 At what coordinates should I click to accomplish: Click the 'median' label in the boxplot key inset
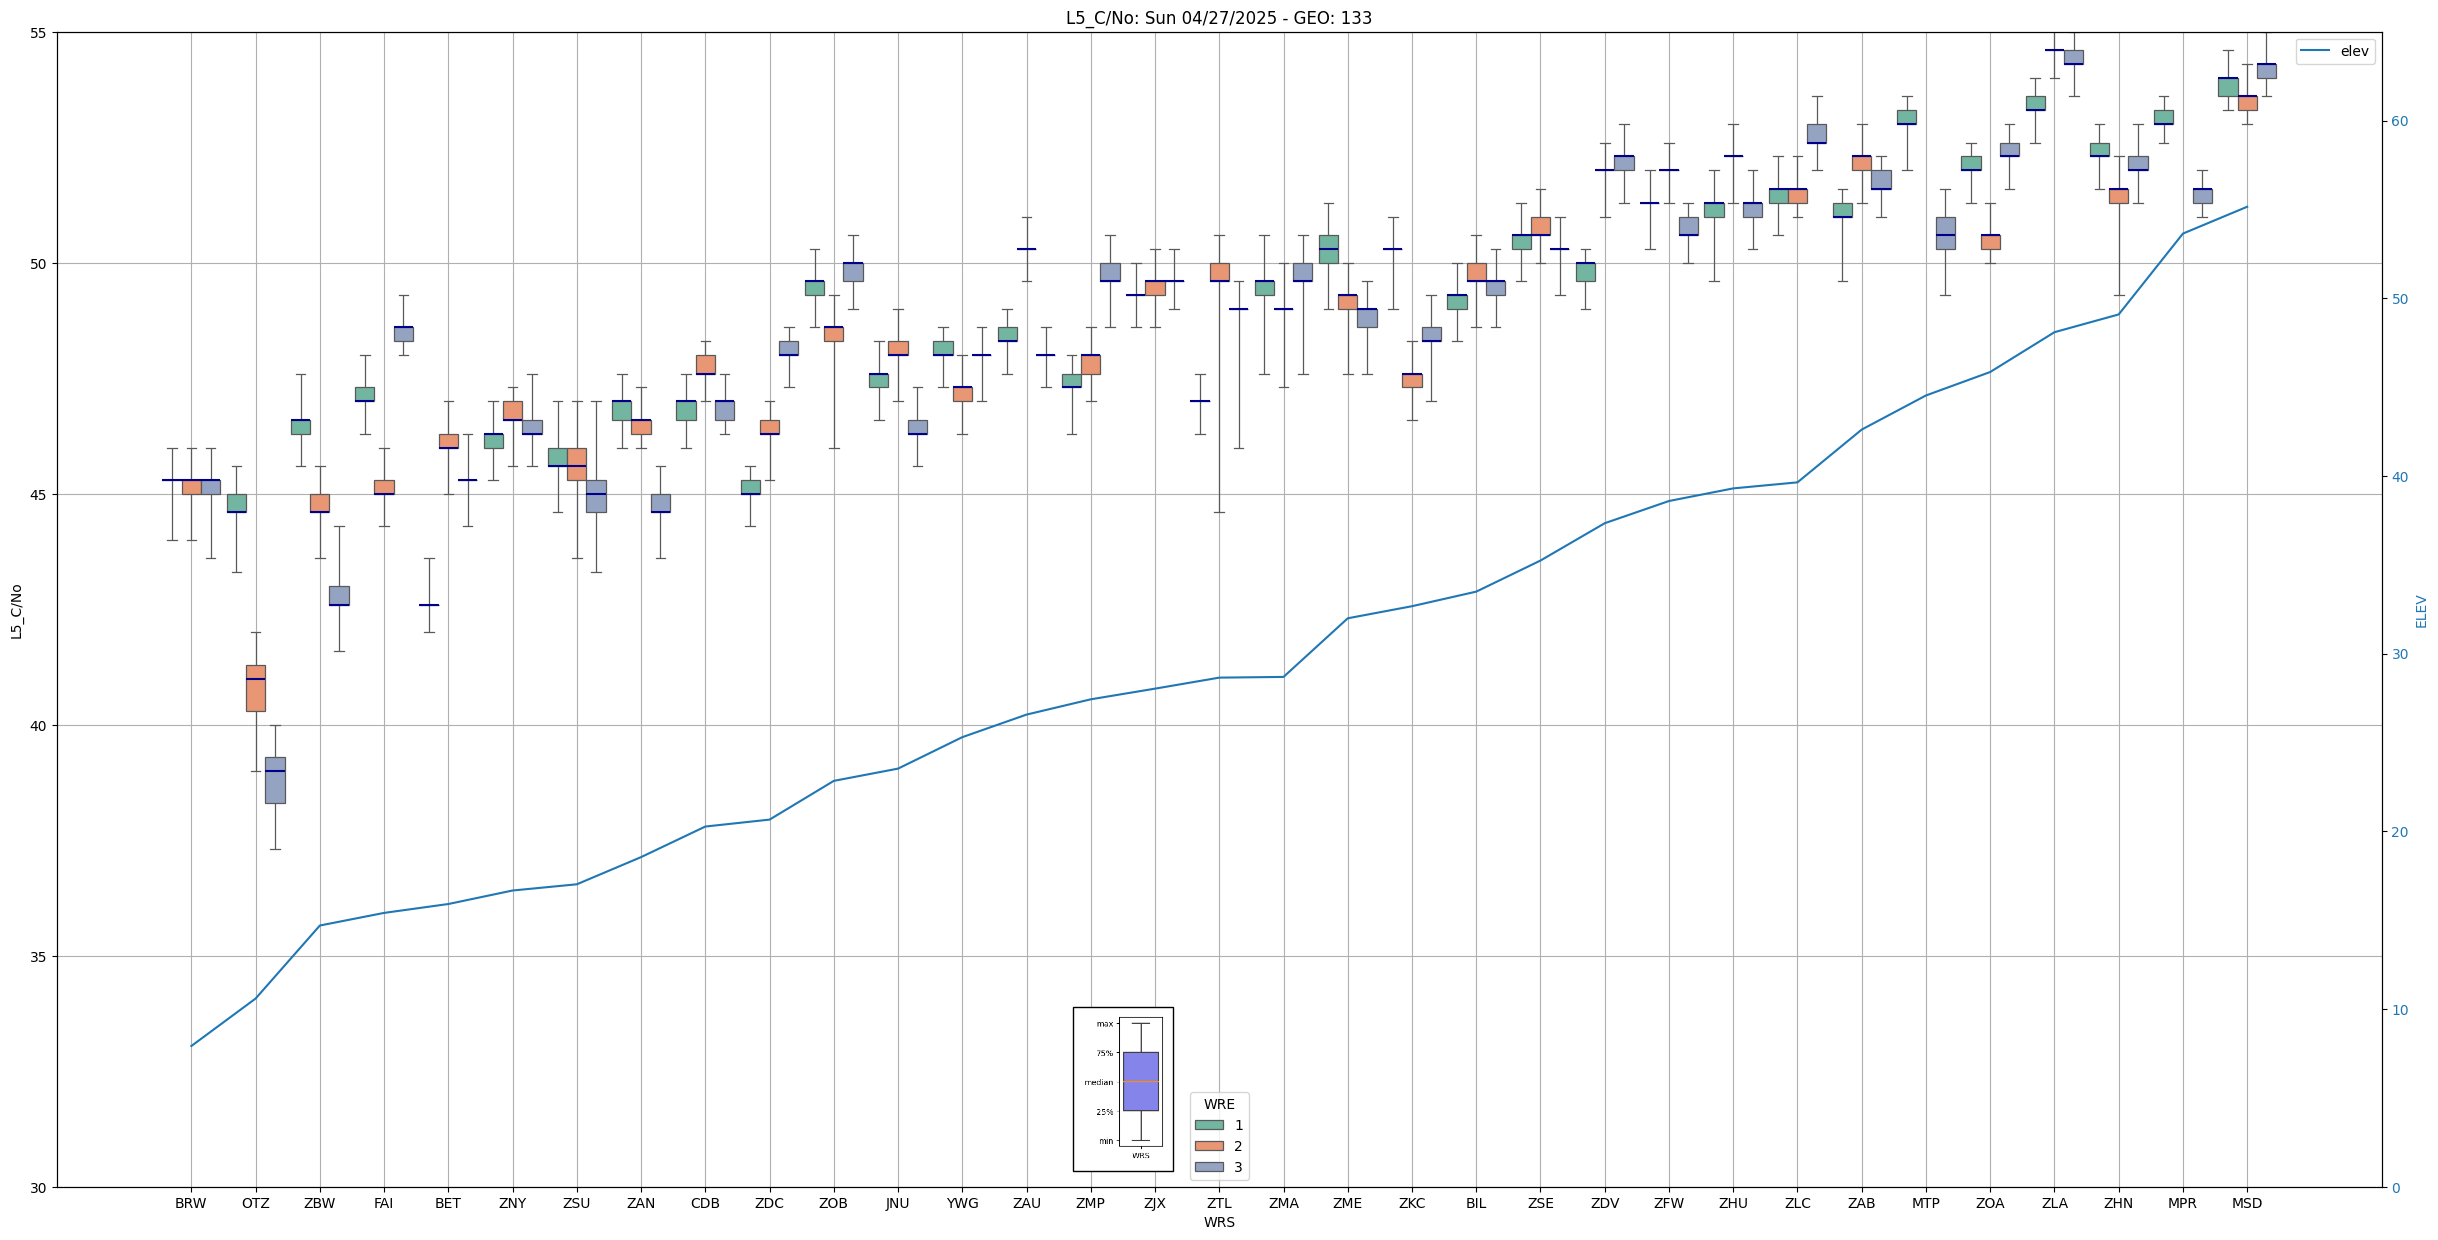click(1098, 1082)
